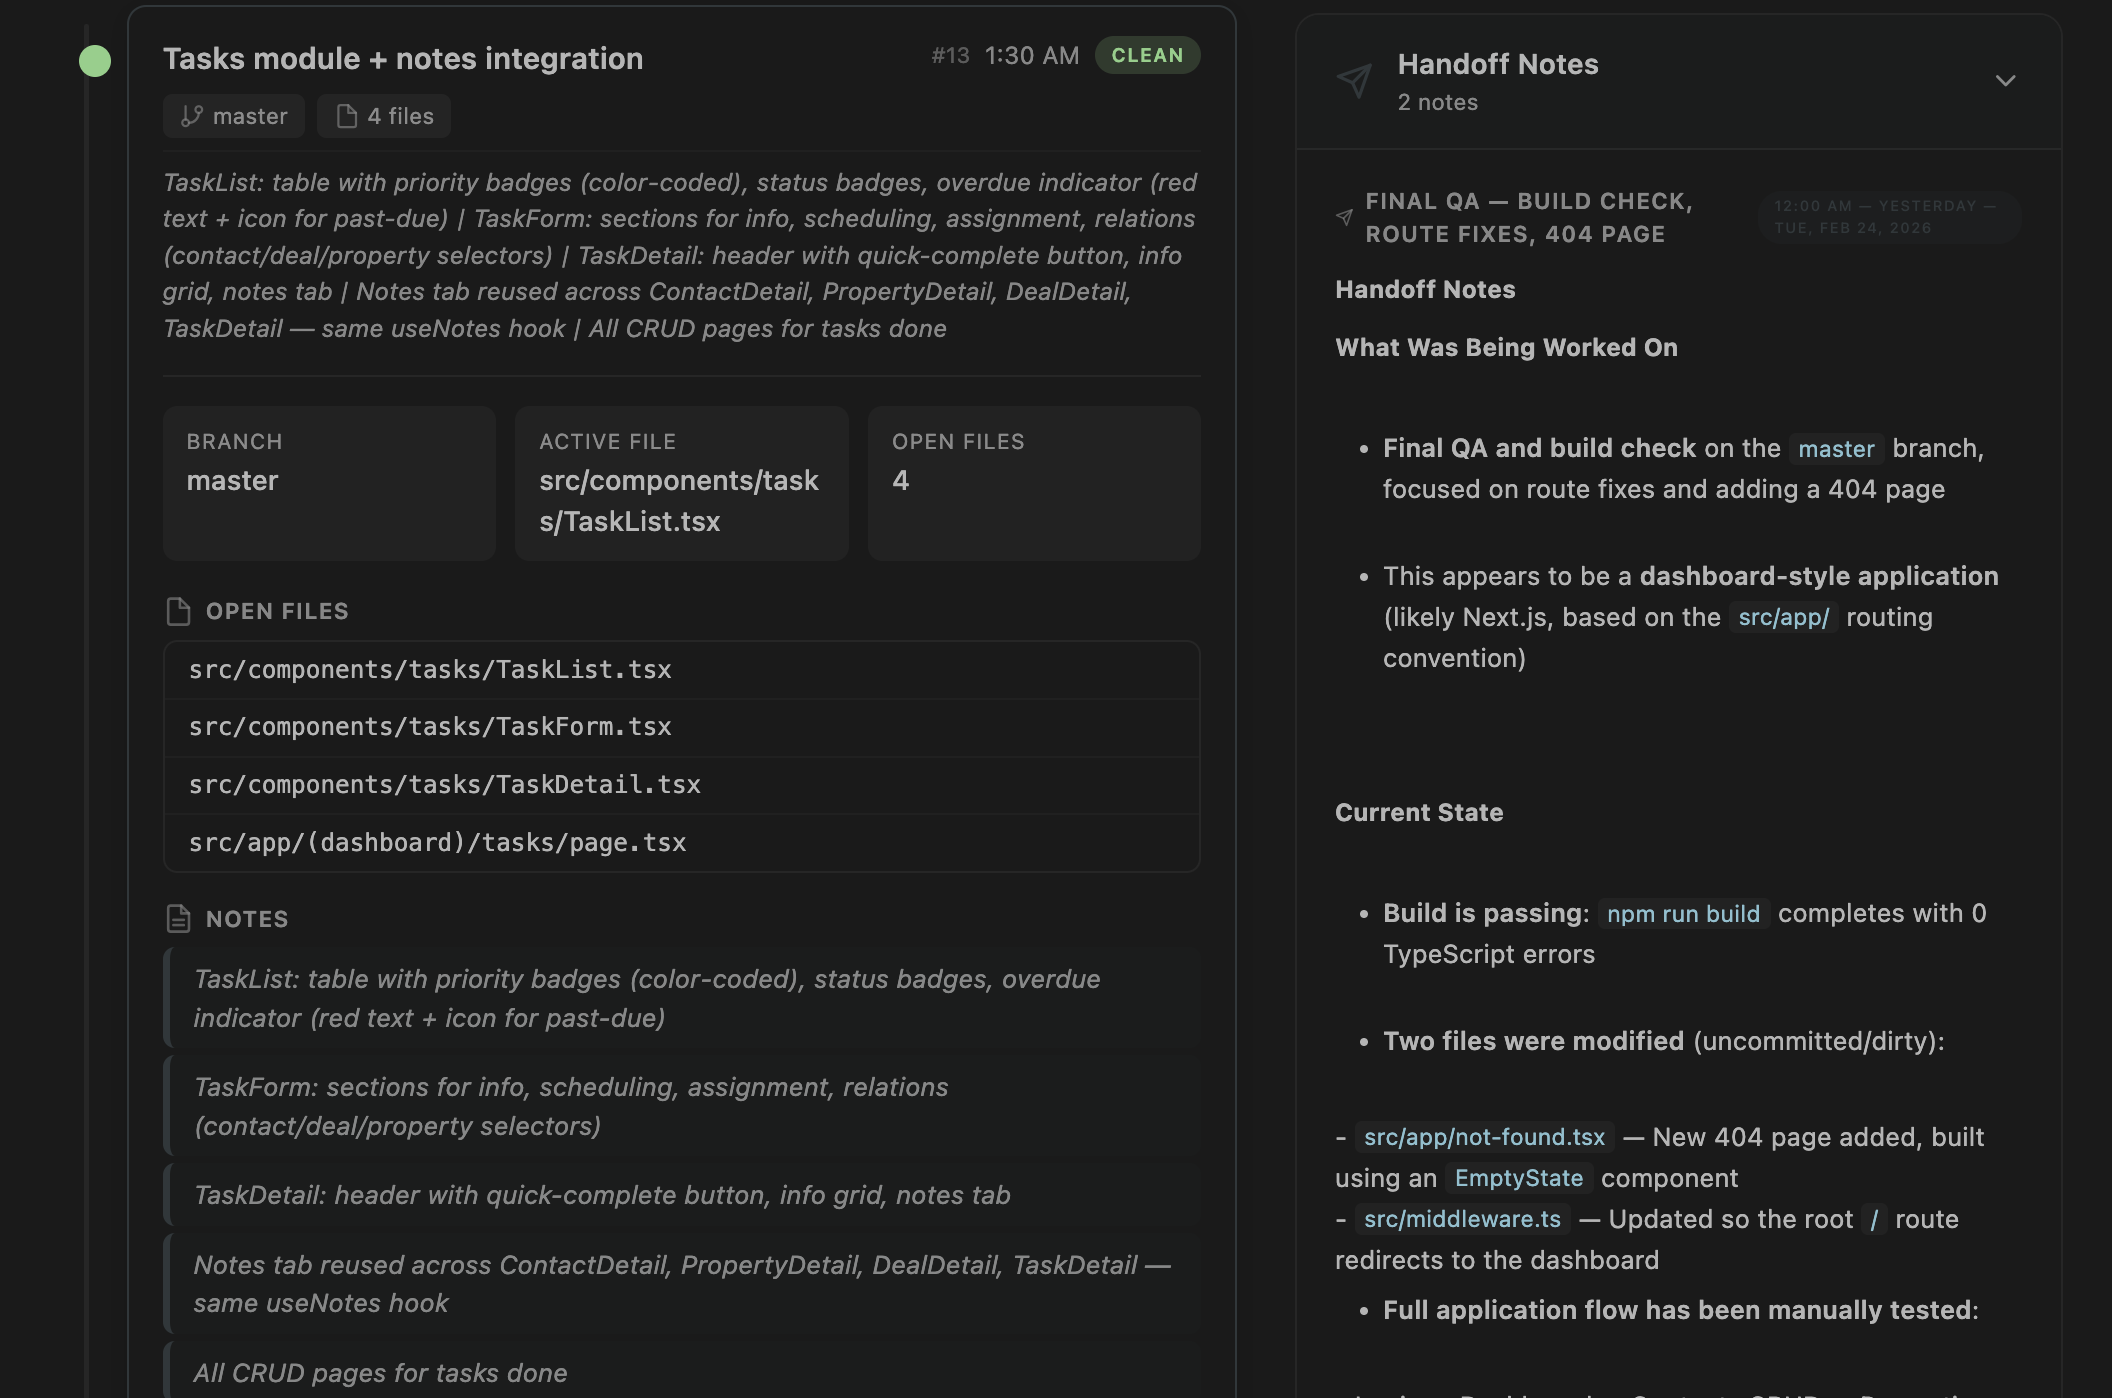
Task: Click the Open Files section document icon
Action: pos(178,611)
